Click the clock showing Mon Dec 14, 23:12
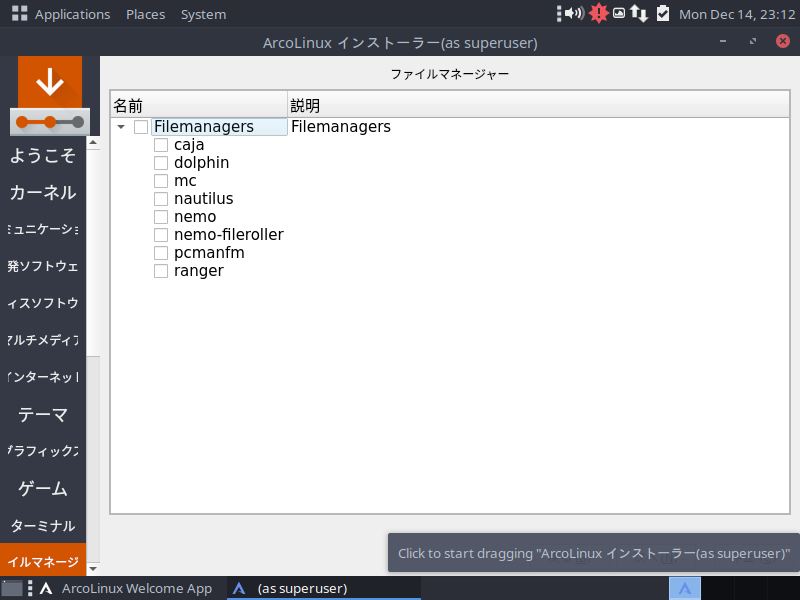Viewport: 800px width, 600px height. [737, 14]
